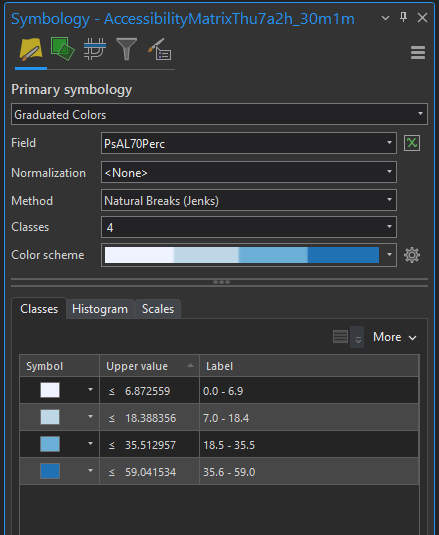This screenshot has width=439, height=535.
Task: Select the Primary symbology paintbrush tab
Action: (31, 50)
